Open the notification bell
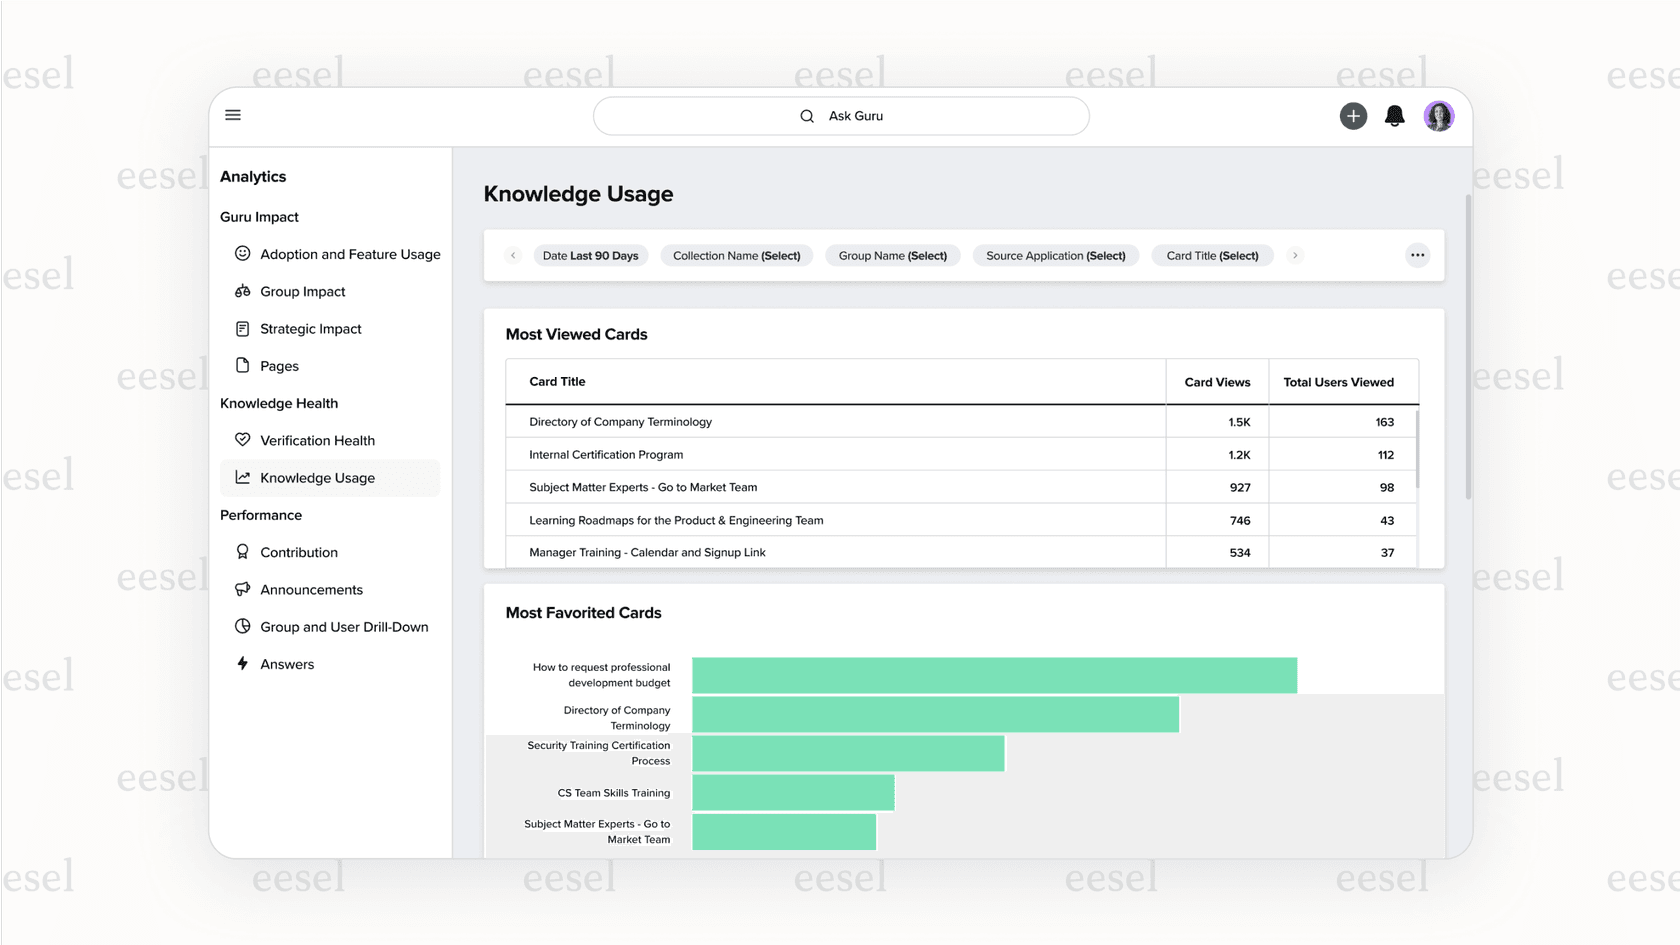 tap(1395, 116)
